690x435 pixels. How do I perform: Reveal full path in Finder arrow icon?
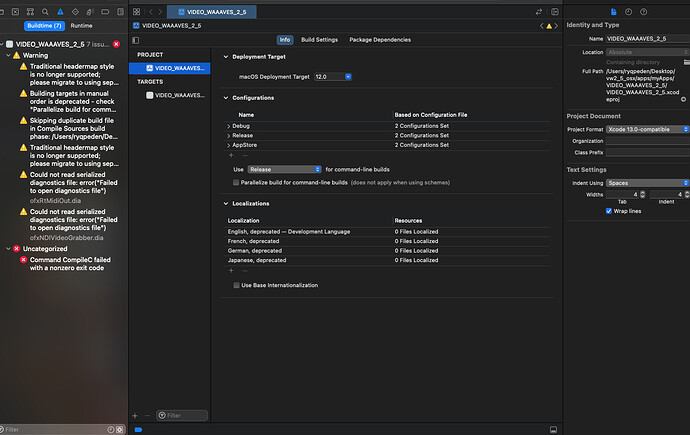[683, 99]
